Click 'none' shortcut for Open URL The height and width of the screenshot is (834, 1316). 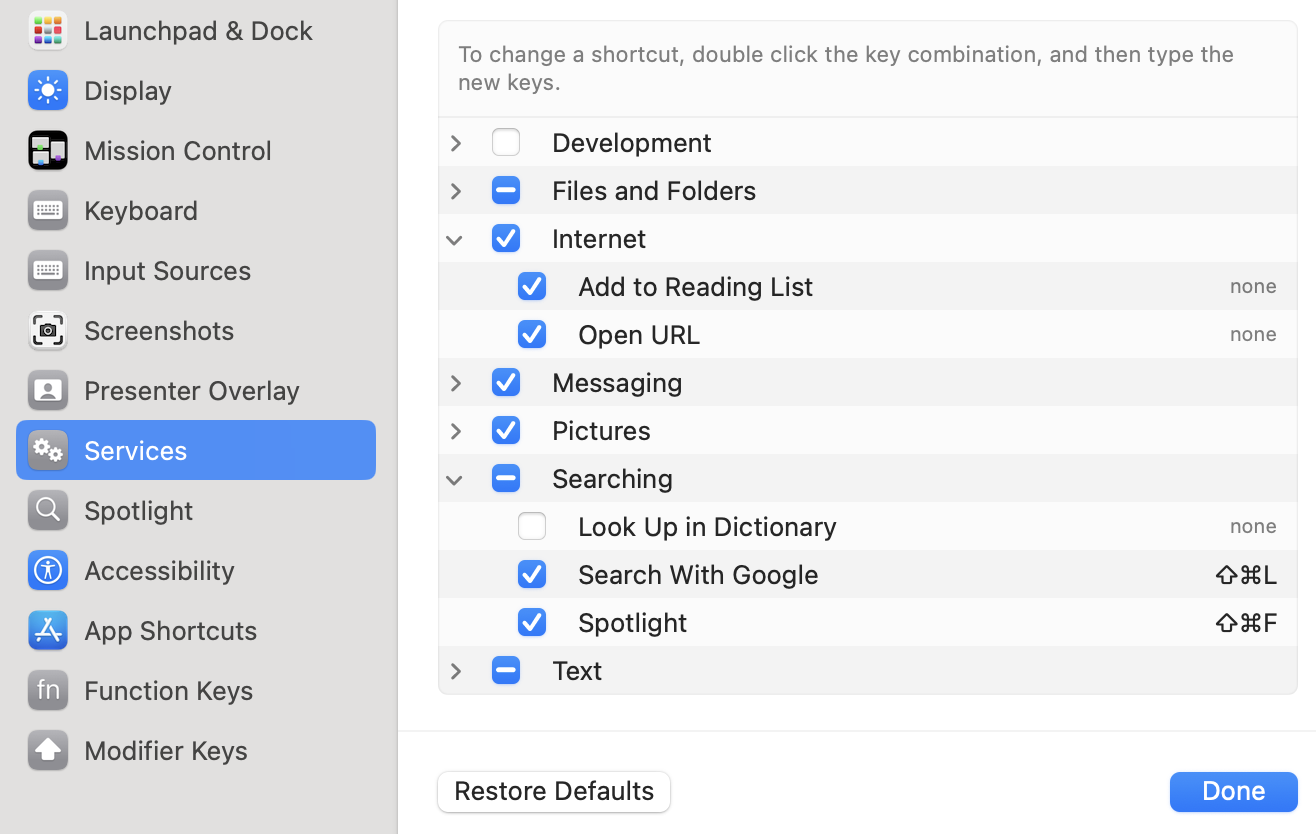coord(1253,334)
